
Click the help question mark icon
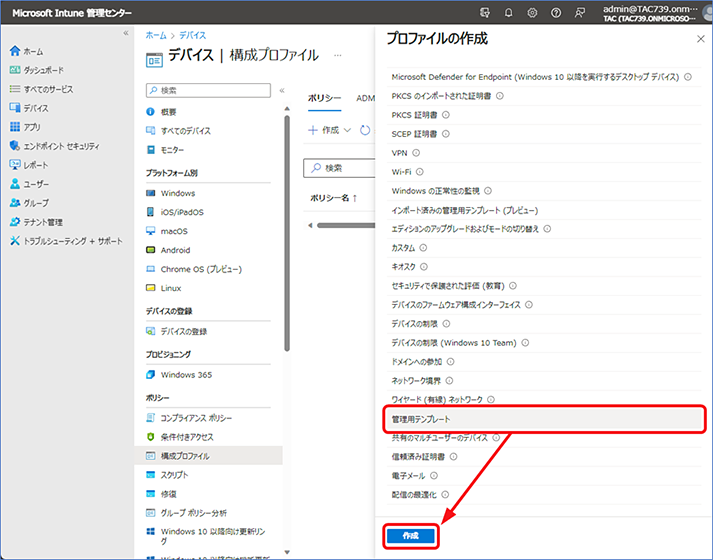click(556, 13)
